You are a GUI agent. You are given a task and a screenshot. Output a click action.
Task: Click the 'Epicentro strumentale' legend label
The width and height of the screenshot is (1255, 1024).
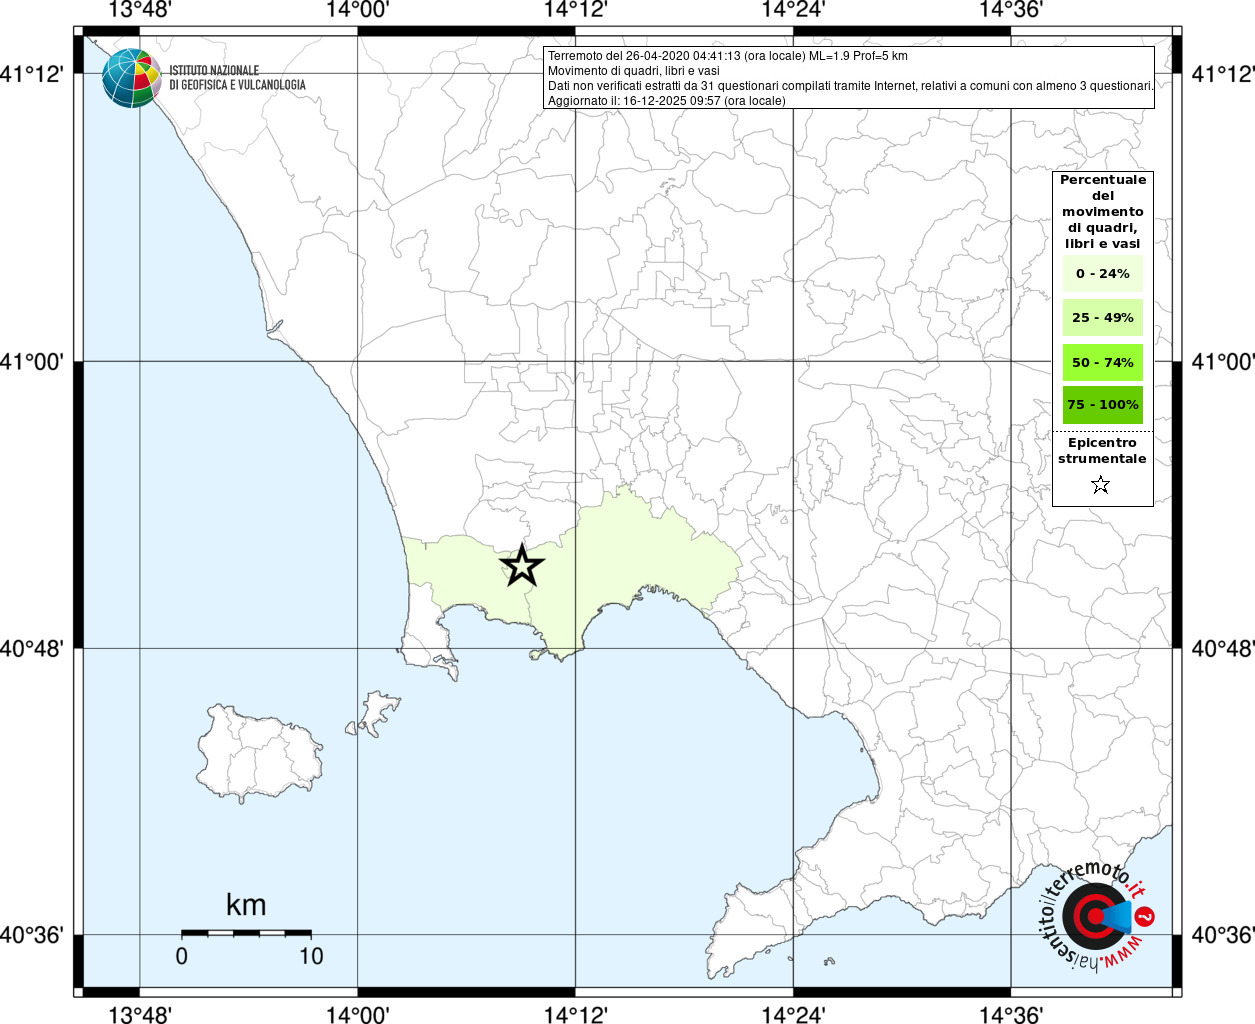tap(1102, 450)
